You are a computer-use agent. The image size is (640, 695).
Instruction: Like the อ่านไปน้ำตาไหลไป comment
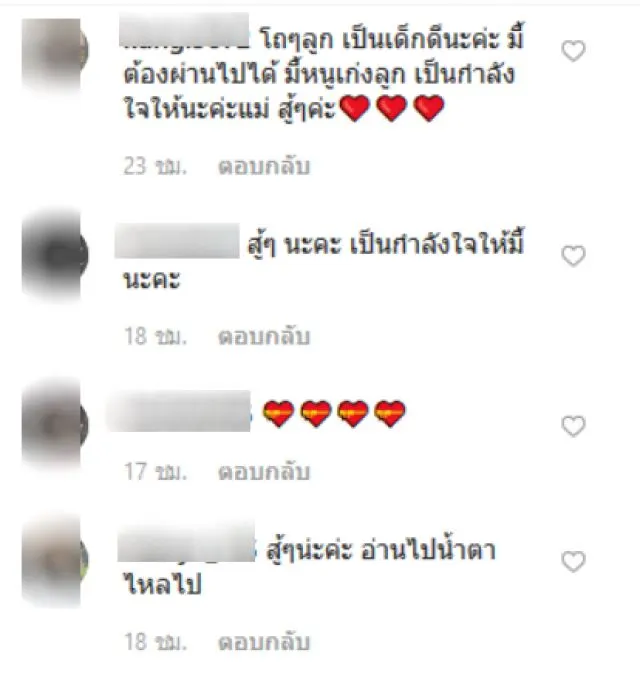[x=574, y=562]
